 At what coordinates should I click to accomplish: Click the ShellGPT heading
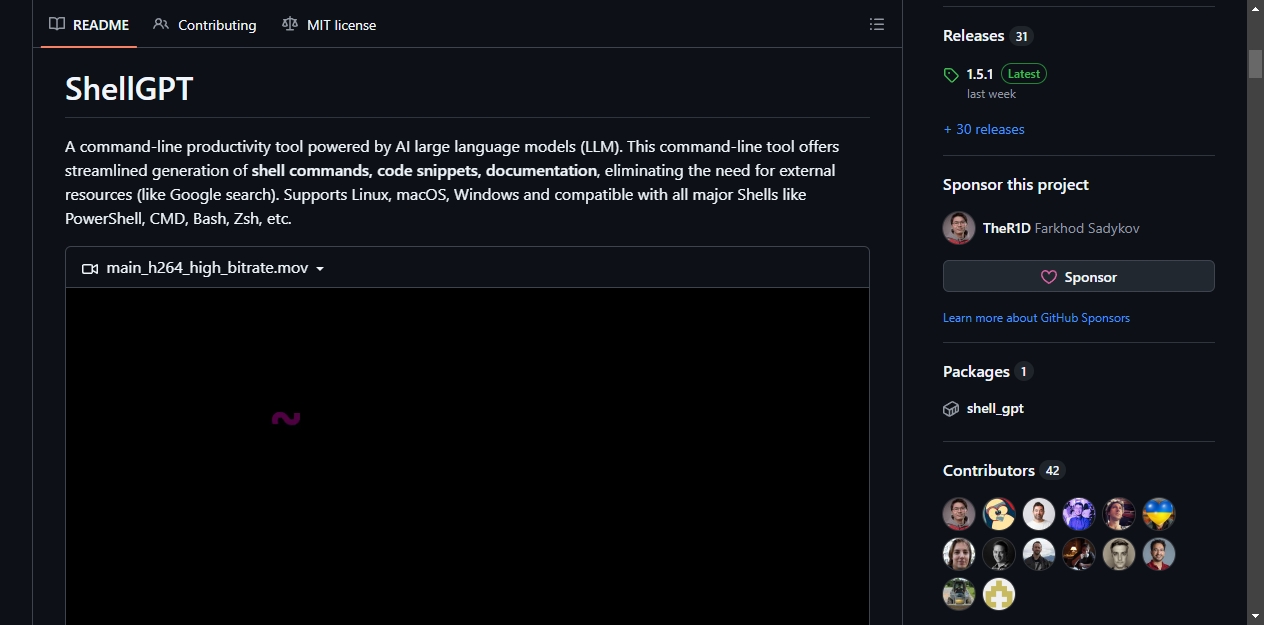click(x=129, y=89)
